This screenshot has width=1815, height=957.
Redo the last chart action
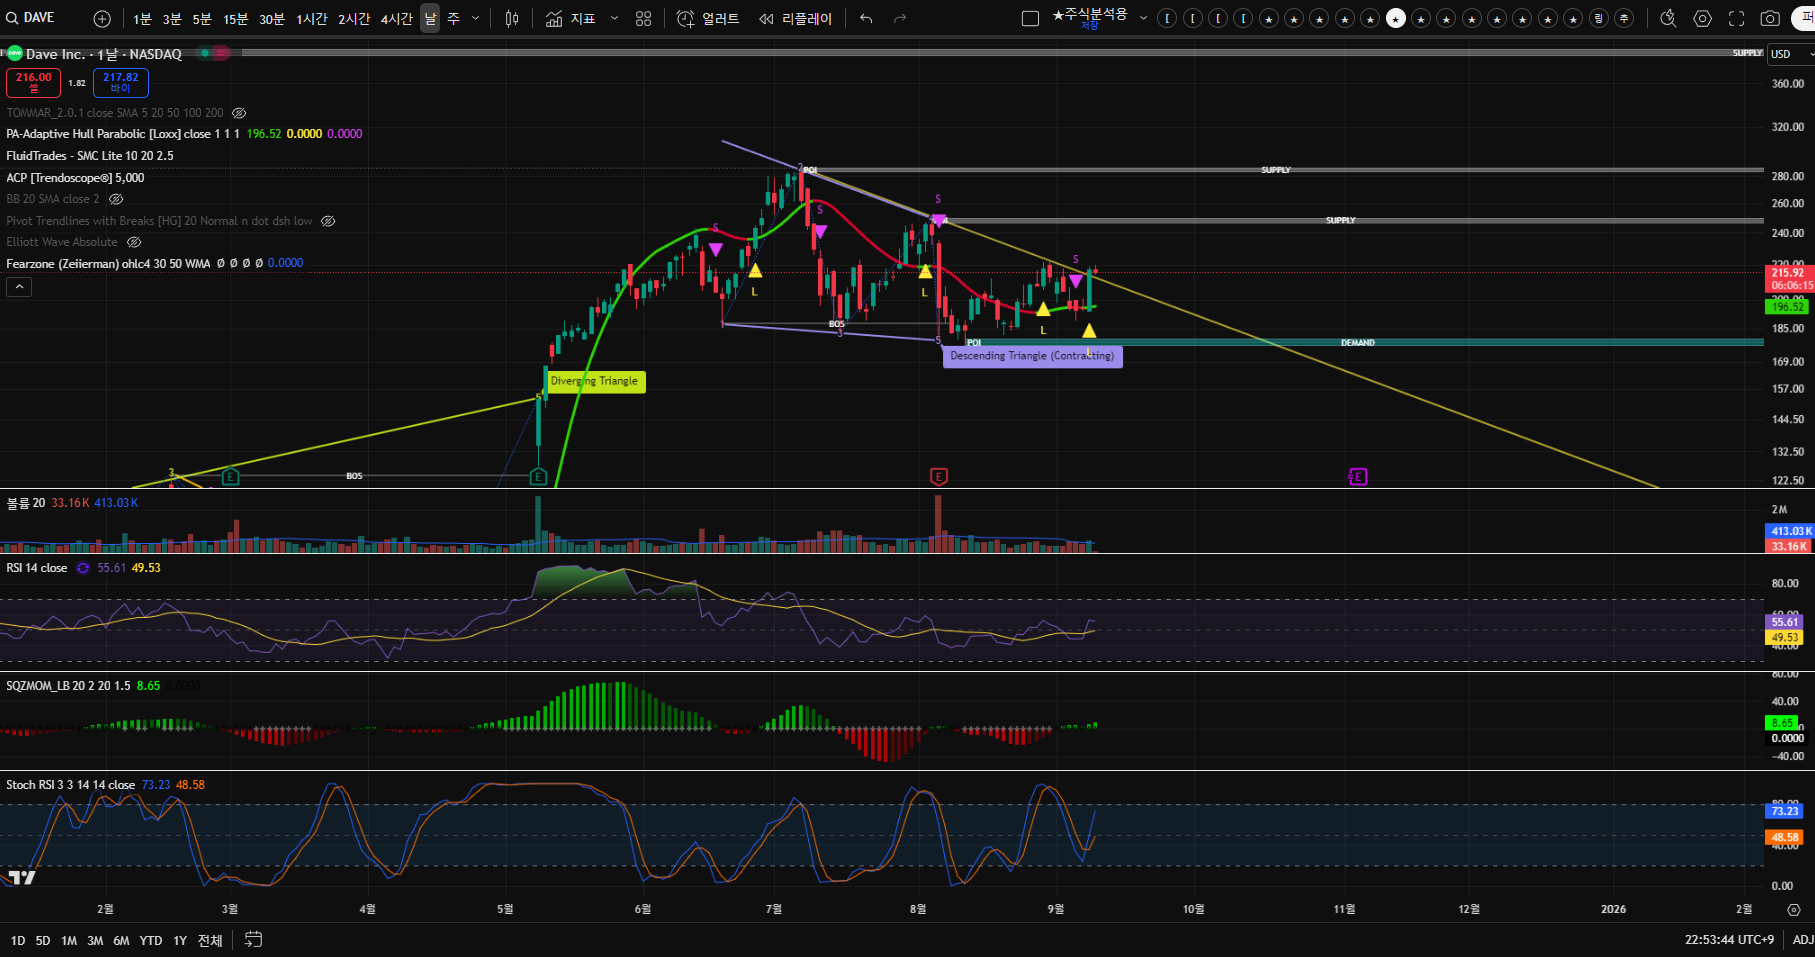(x=900, y=19)
